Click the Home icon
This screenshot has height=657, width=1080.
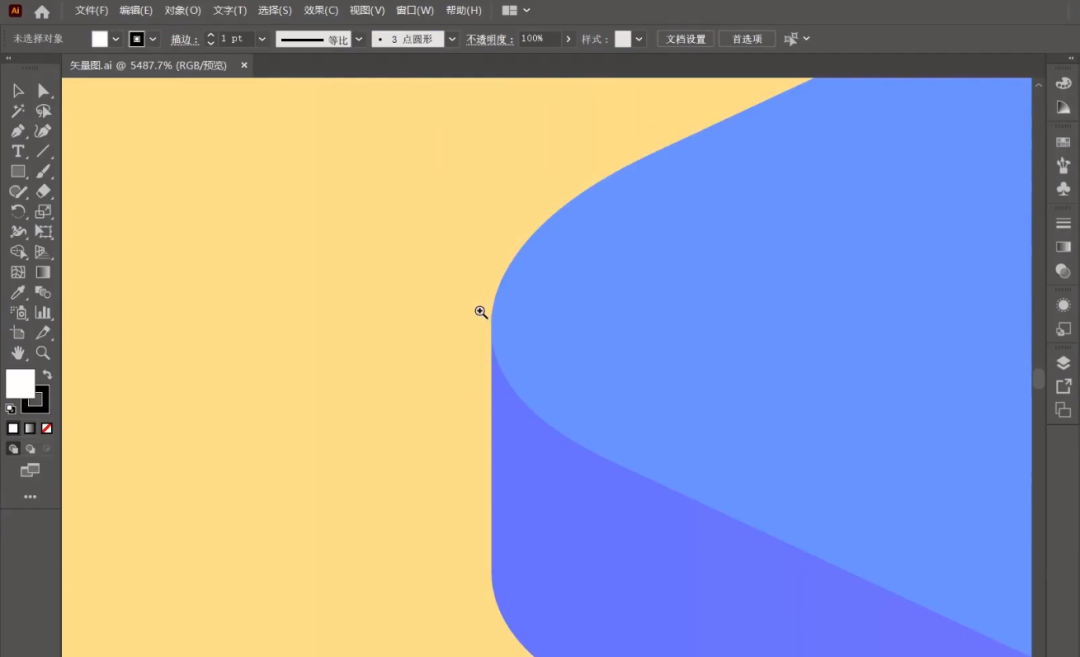pyautogui.click(x=42, y=12)
